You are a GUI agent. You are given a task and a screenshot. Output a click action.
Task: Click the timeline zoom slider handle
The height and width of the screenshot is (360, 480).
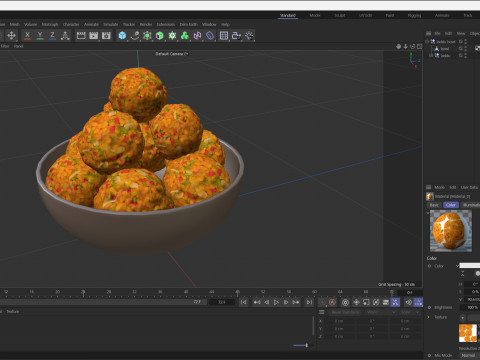click(x=306, y=345)
